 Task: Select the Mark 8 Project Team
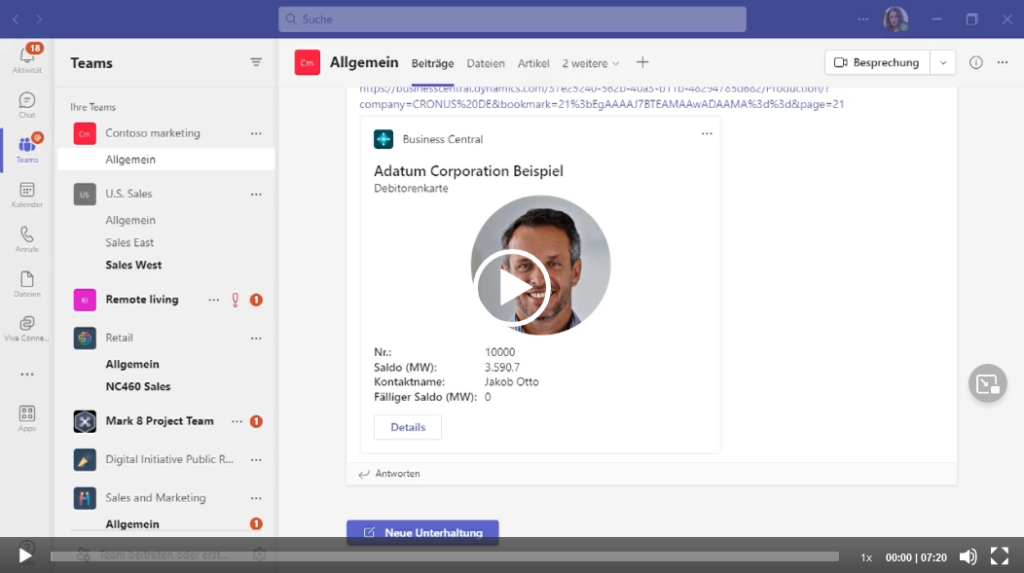click(159, 421)
